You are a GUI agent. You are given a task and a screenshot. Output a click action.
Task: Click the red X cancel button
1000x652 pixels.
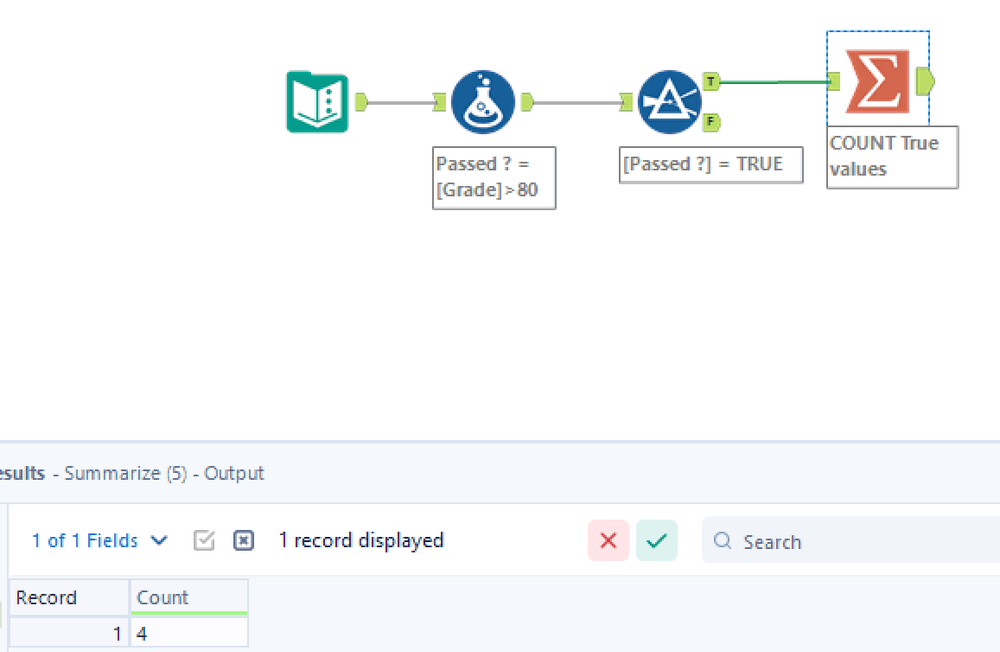point(608,540)
